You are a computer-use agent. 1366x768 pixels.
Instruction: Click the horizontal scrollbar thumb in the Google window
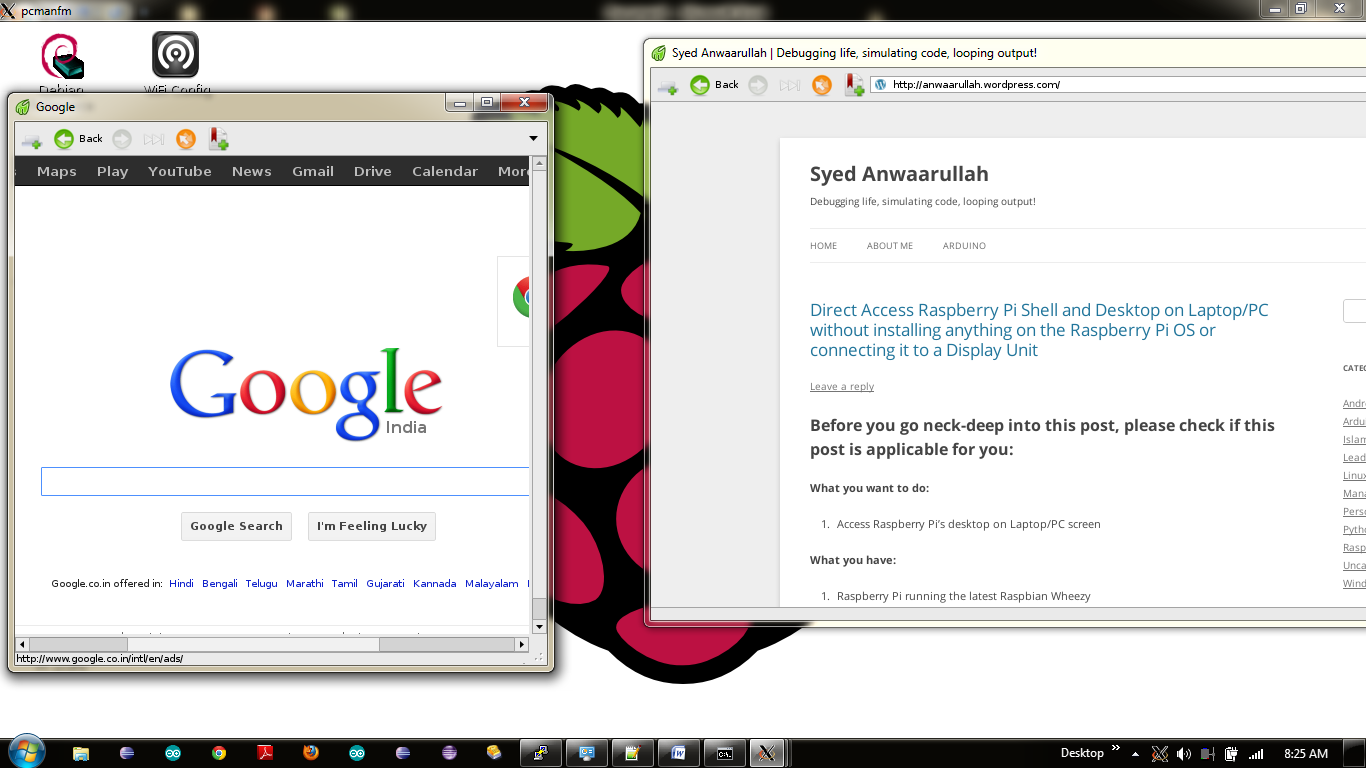pos(253,644)
